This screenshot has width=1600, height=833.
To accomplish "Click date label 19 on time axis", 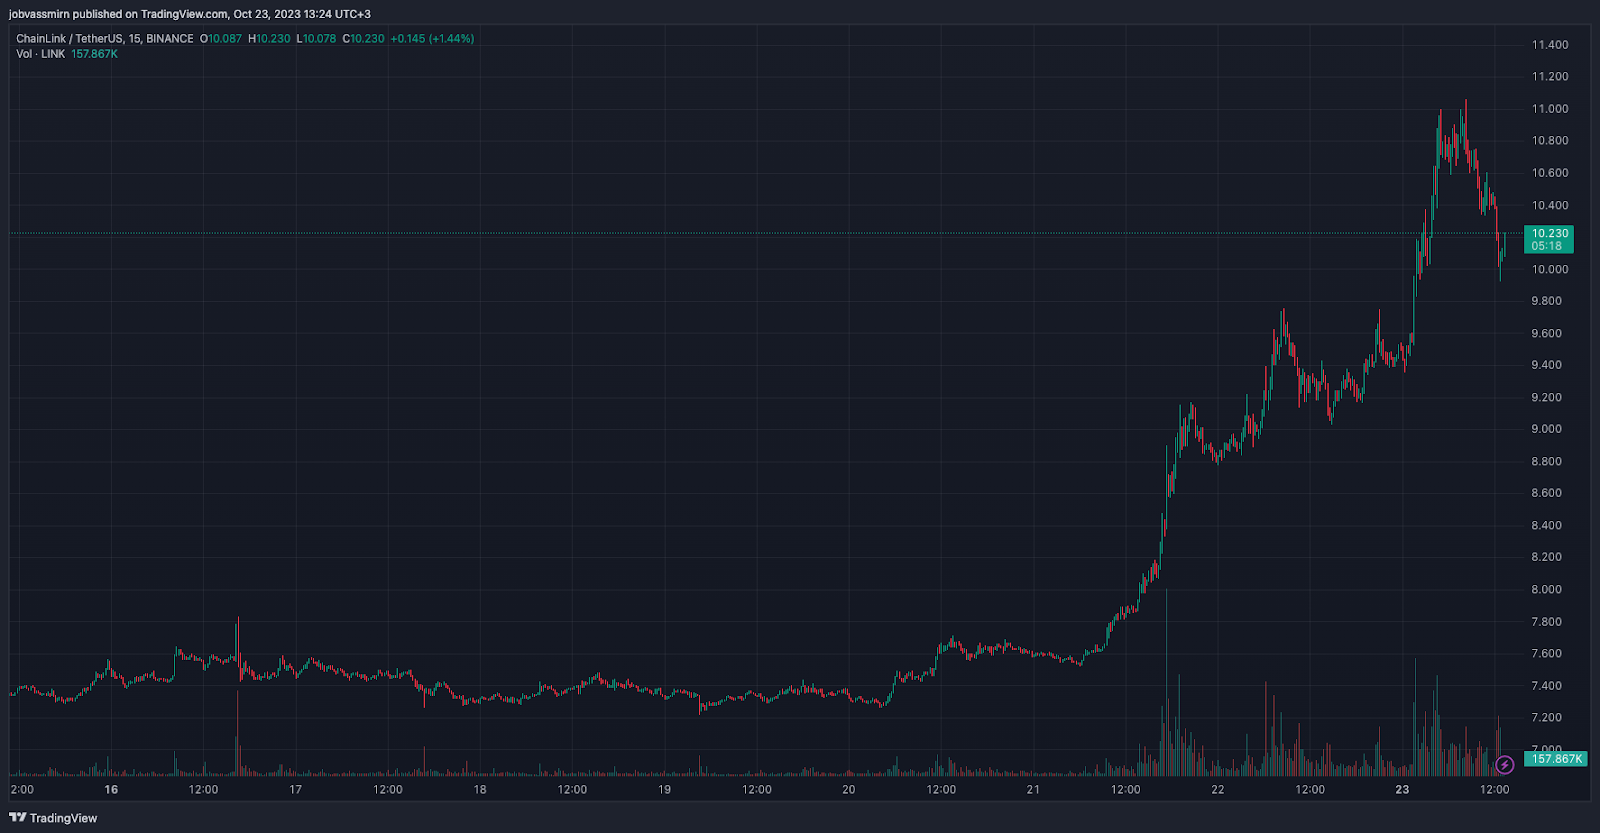I will tap(664, 789).
